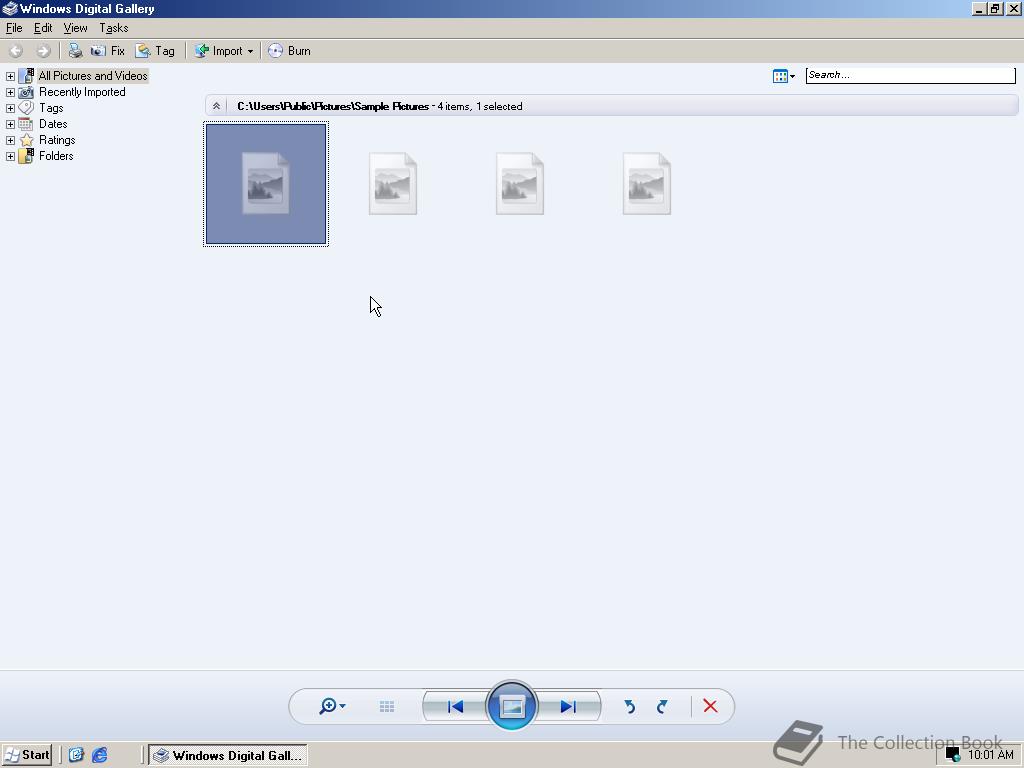Select the third picture thumbnail
This screenshot has height=768, width=1024.
coord(520,184)
